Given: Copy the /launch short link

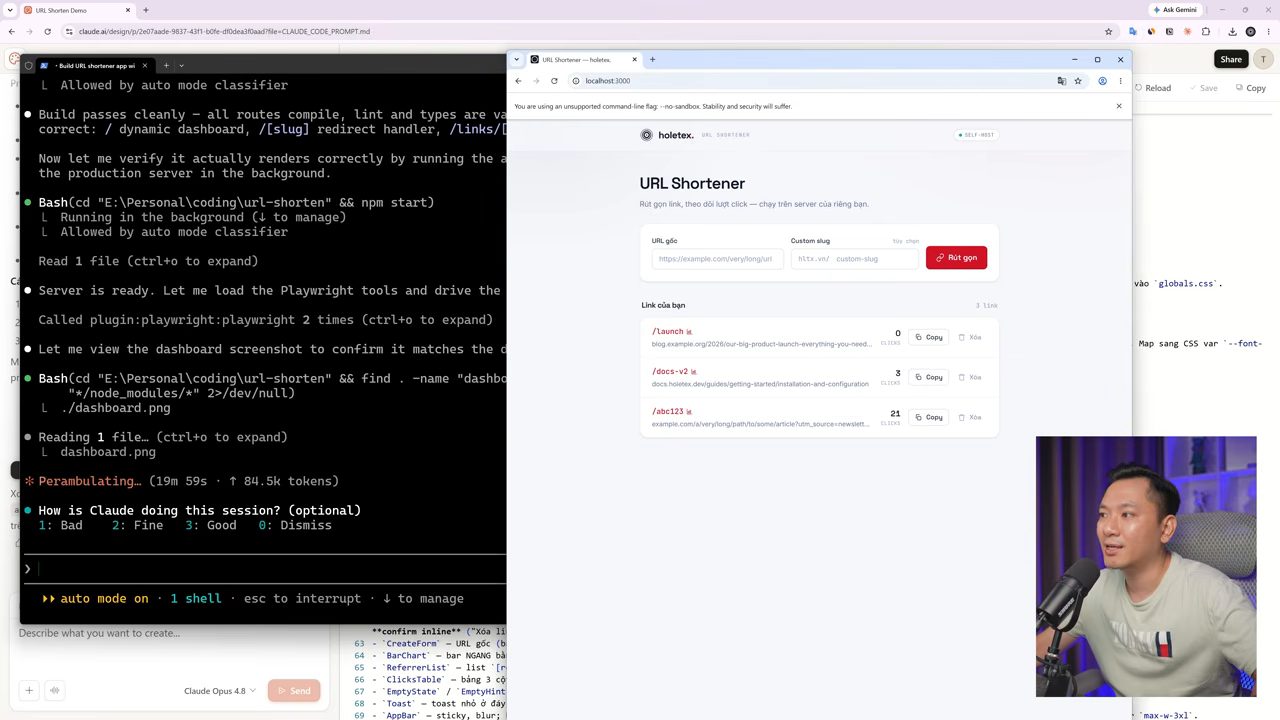Looking at the screenshot, I should [929, 337].
